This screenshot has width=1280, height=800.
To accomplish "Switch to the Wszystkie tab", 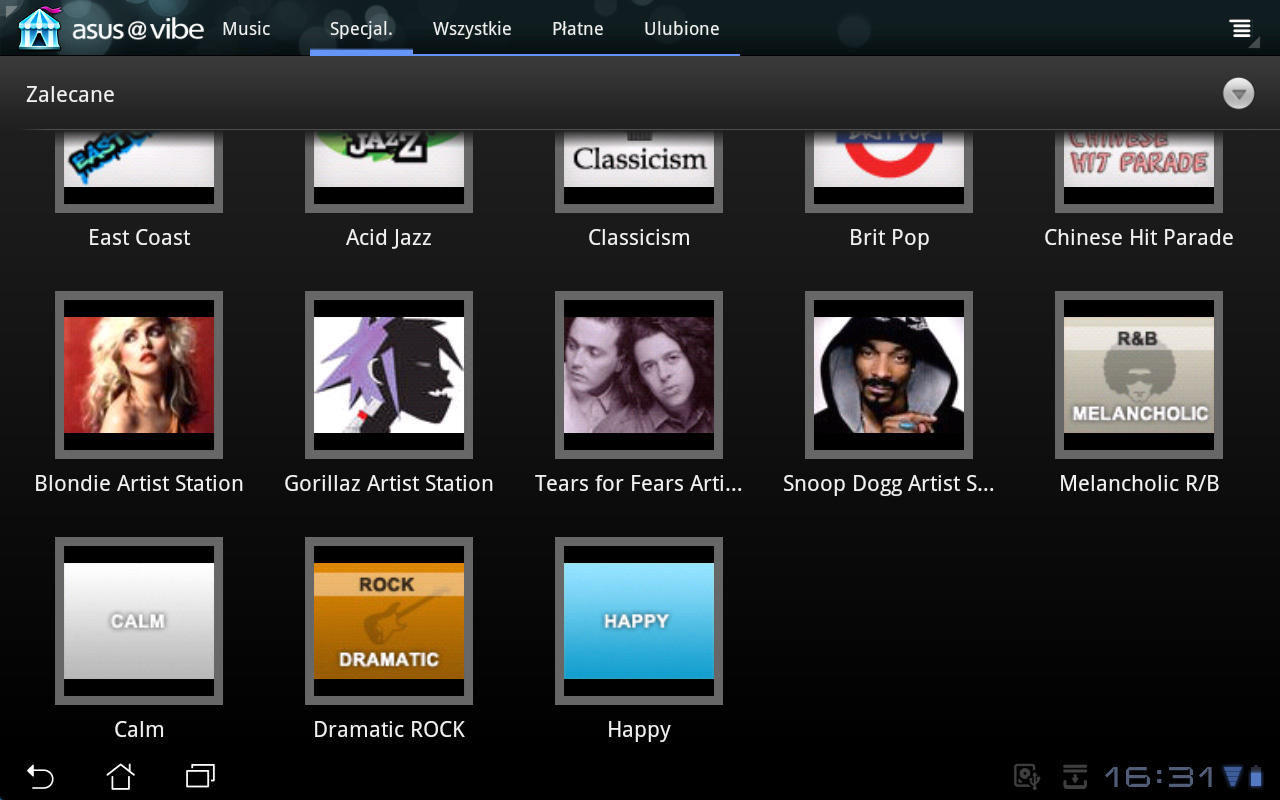I will click(x=472, y=29).
